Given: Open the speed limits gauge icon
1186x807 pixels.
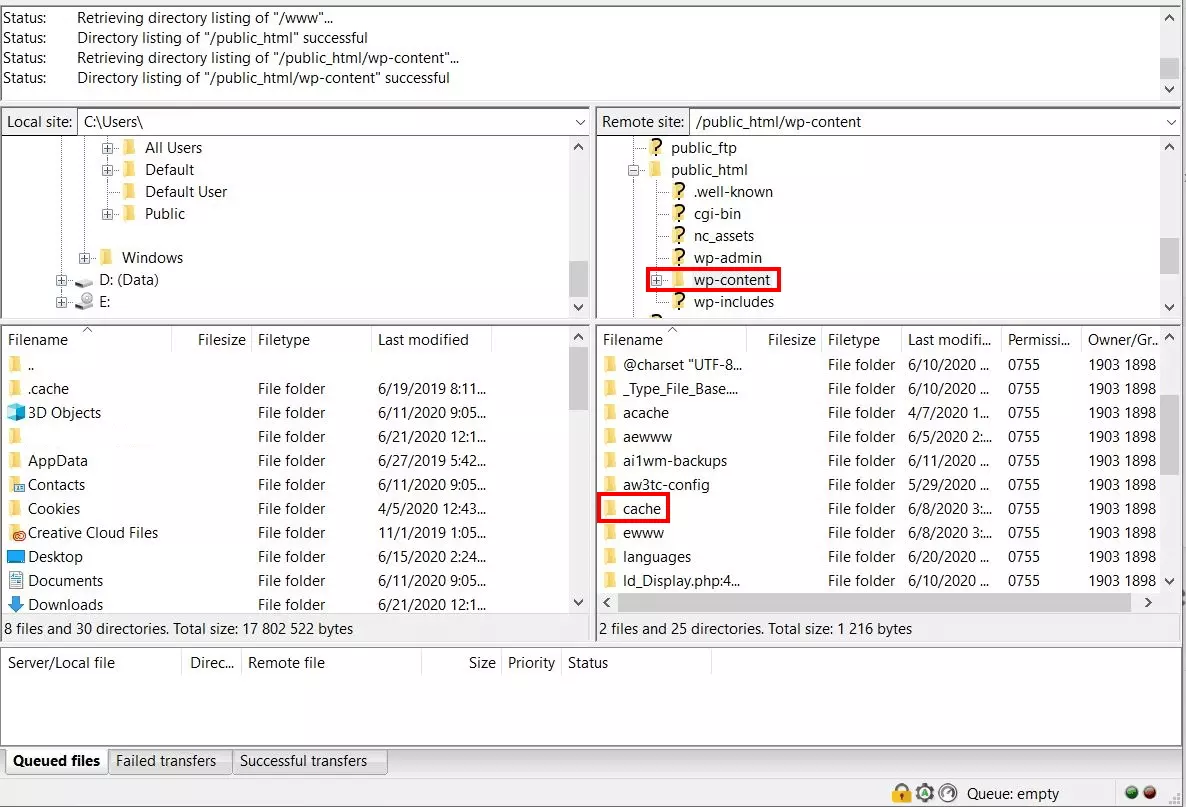Looking at the screenshot, I should click(948, 793).
